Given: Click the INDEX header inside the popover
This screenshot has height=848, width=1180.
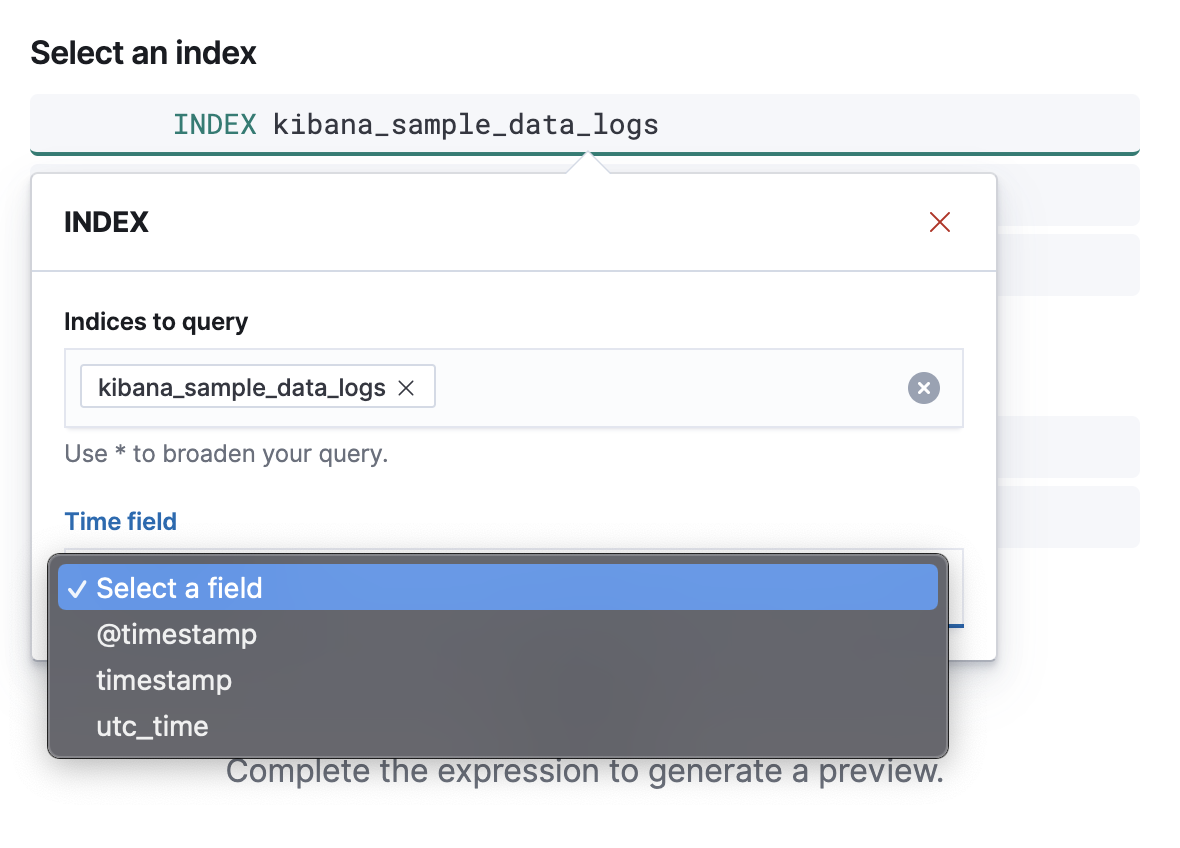Looking at the screenshot, I should coord(106,222).
